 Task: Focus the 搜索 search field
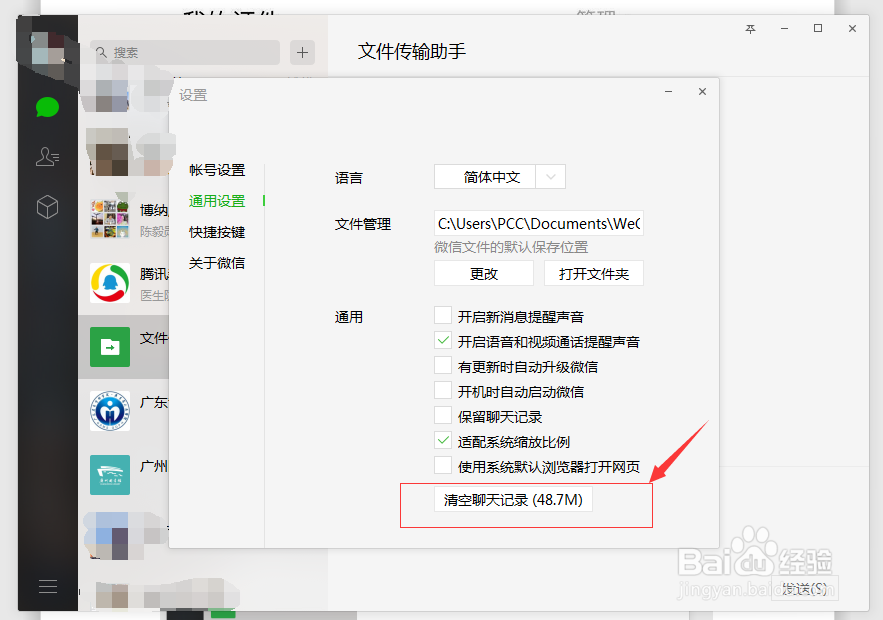(185, 52)
